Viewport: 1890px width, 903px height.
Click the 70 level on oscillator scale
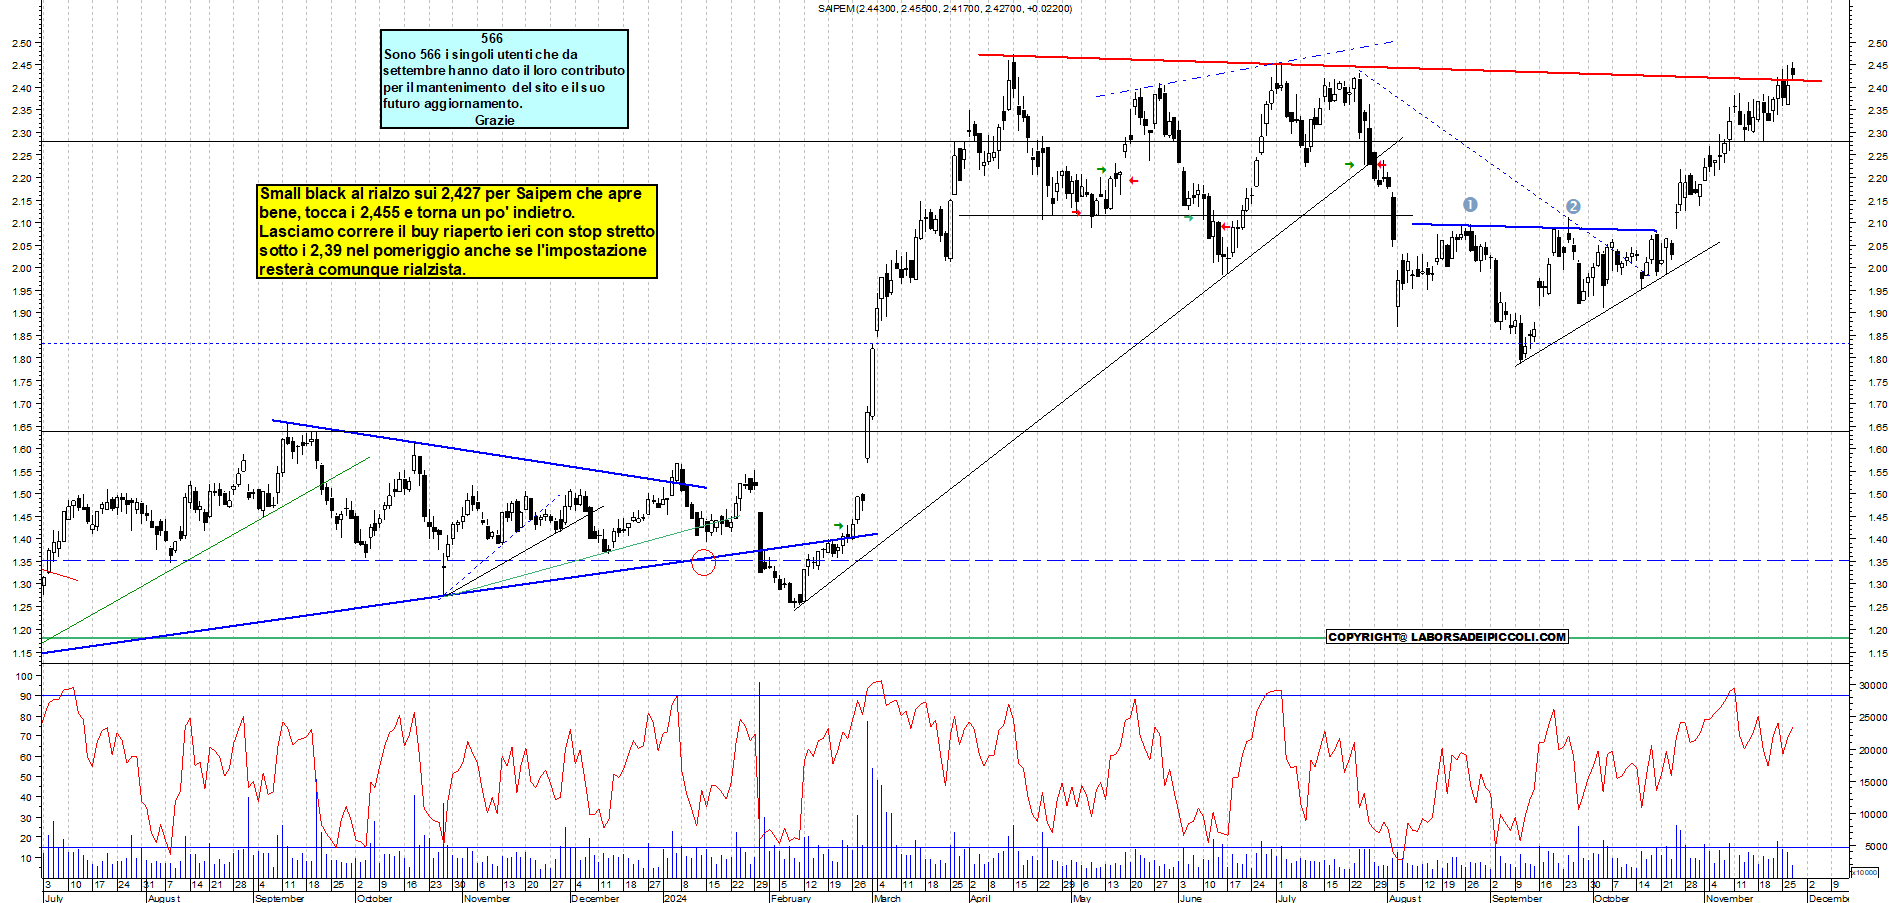point(27,736)
